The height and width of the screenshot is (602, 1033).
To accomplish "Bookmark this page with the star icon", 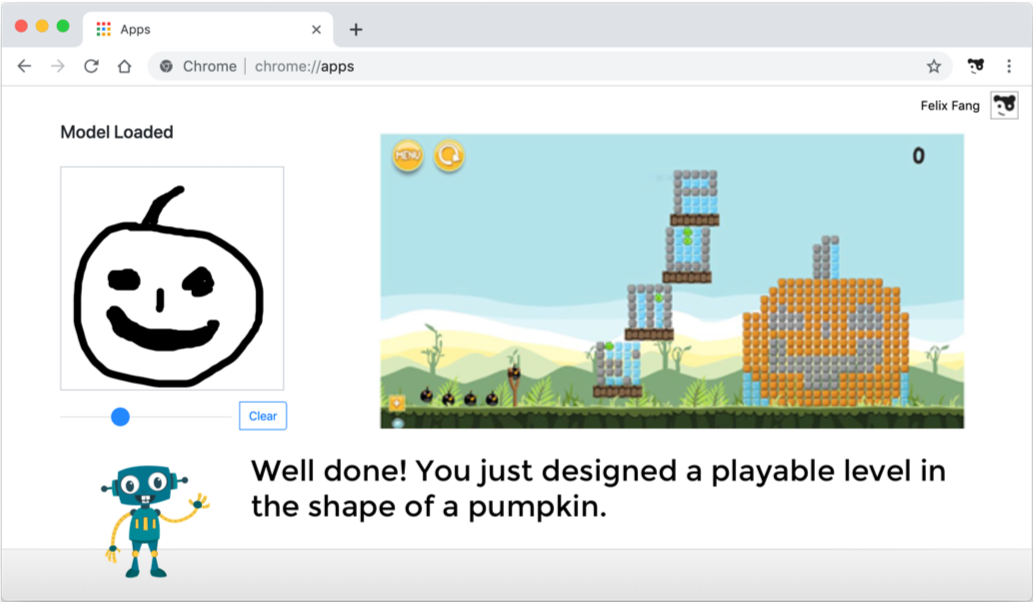I will click(x=934, y=66).
